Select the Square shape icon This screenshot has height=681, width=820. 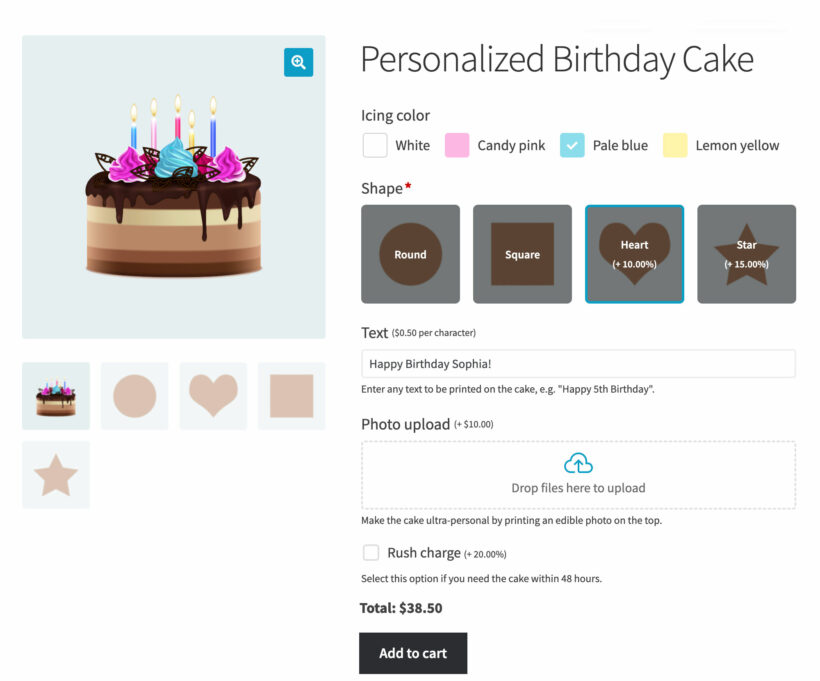point(522,254)
